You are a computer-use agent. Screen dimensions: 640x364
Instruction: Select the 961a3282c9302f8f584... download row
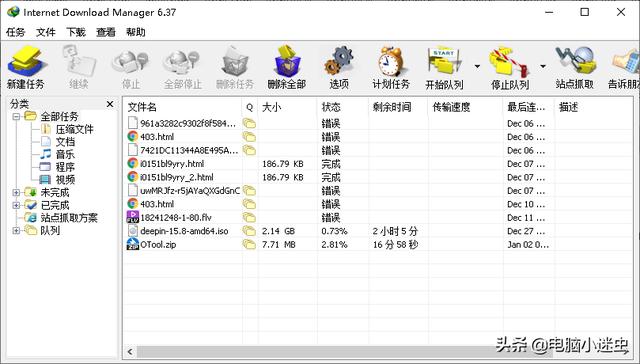378,123
